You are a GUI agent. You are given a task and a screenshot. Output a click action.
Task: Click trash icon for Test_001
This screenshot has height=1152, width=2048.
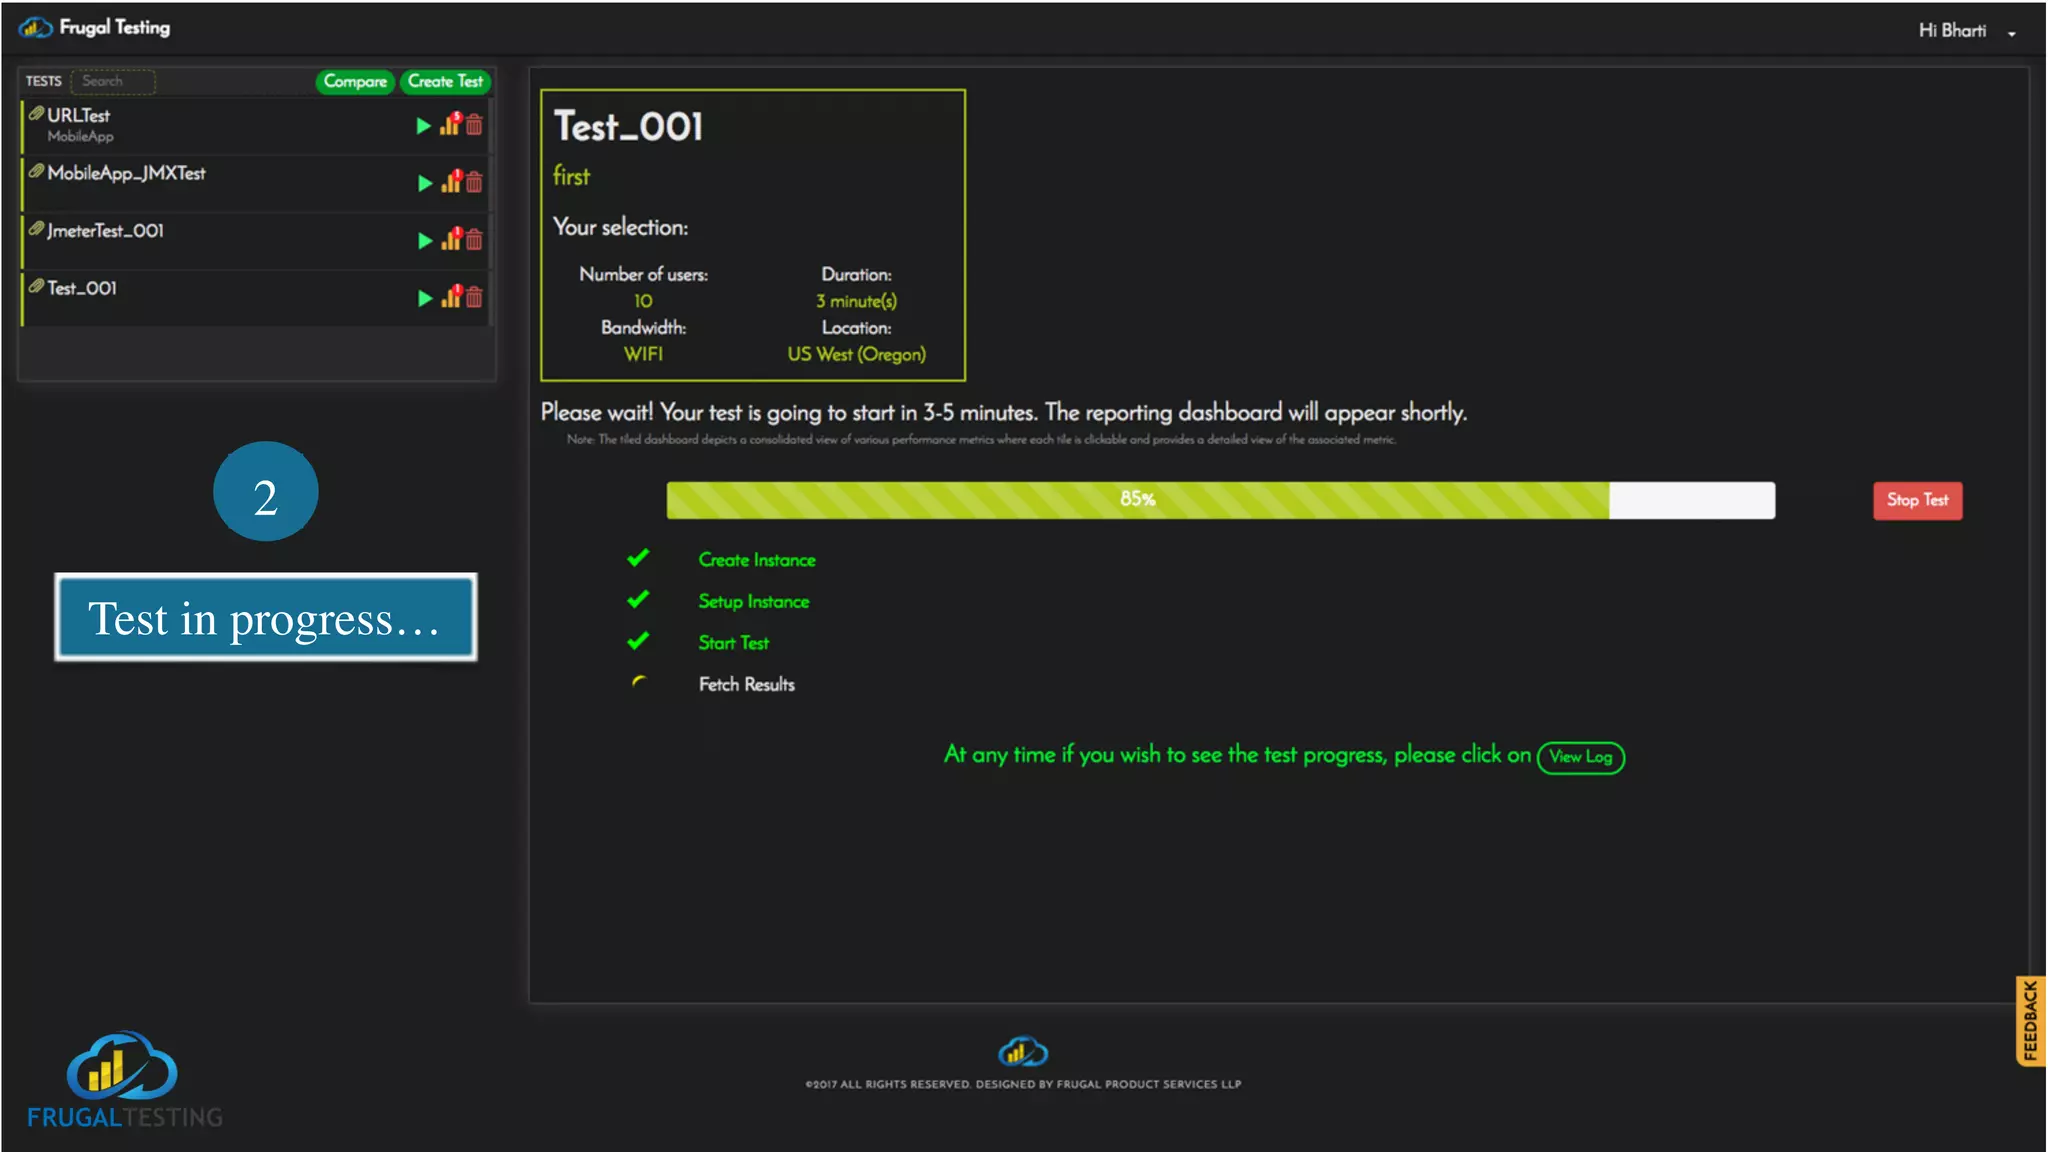coord(474,297)
